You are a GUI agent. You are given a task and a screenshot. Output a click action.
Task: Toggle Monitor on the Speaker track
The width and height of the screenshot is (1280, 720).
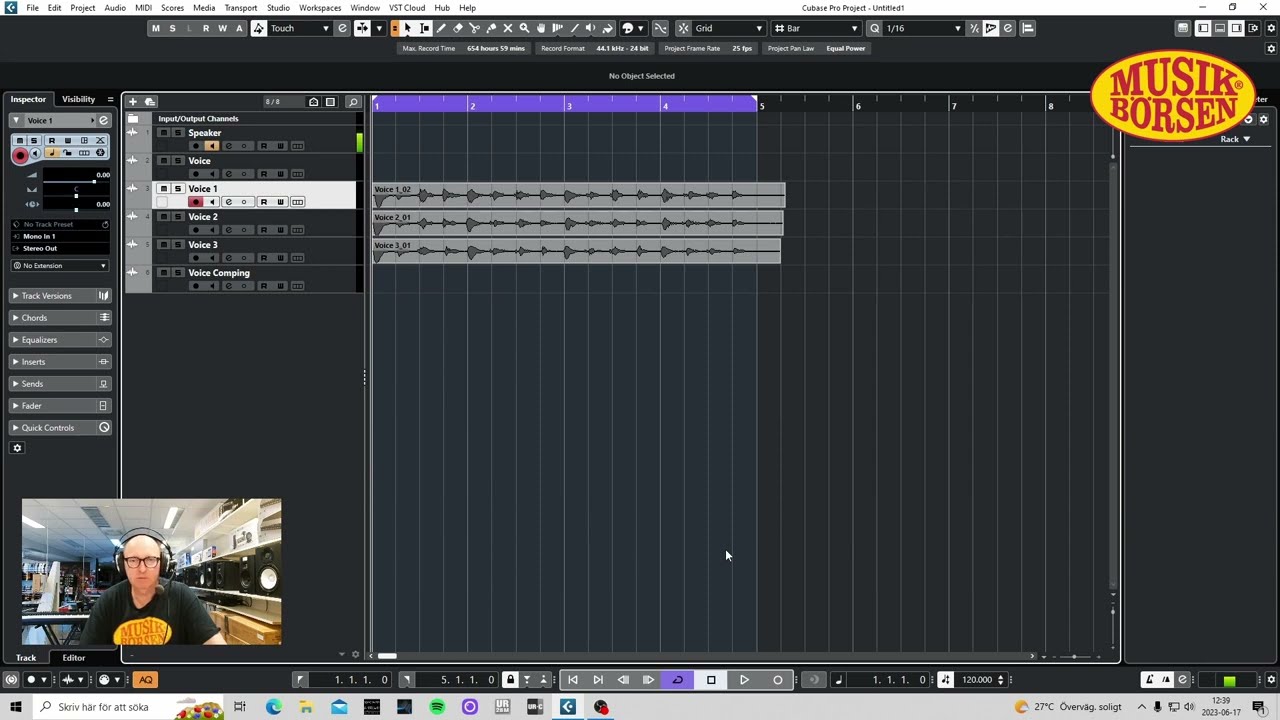click(x=211, y=146)
